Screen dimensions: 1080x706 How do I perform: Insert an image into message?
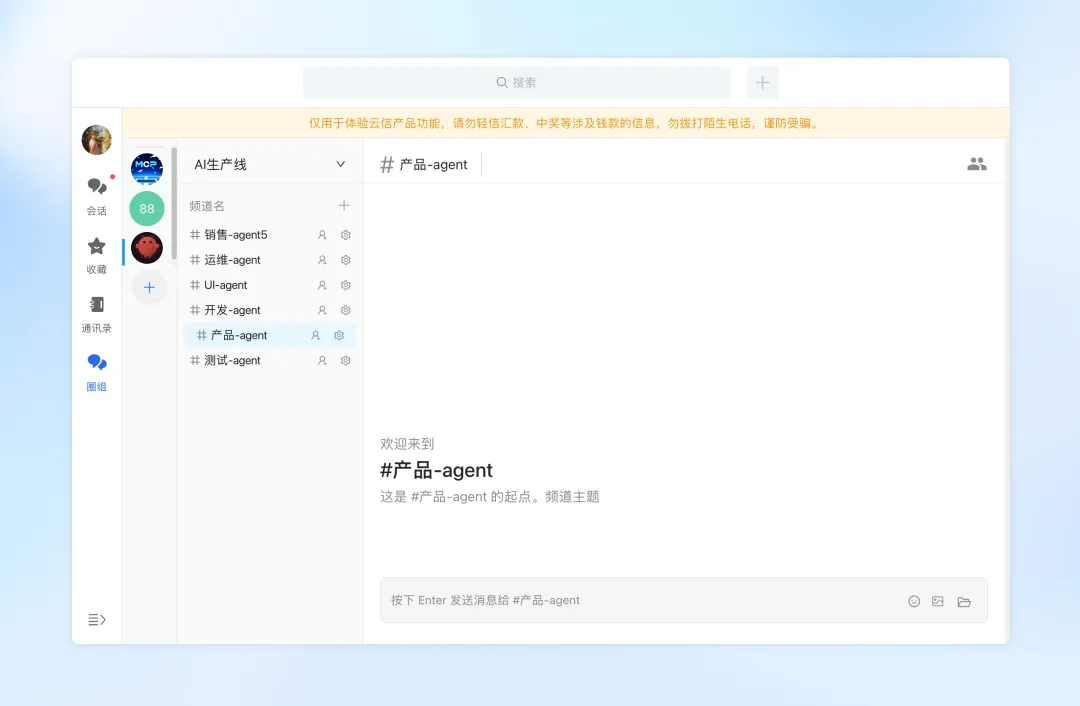tap(937, 601)
